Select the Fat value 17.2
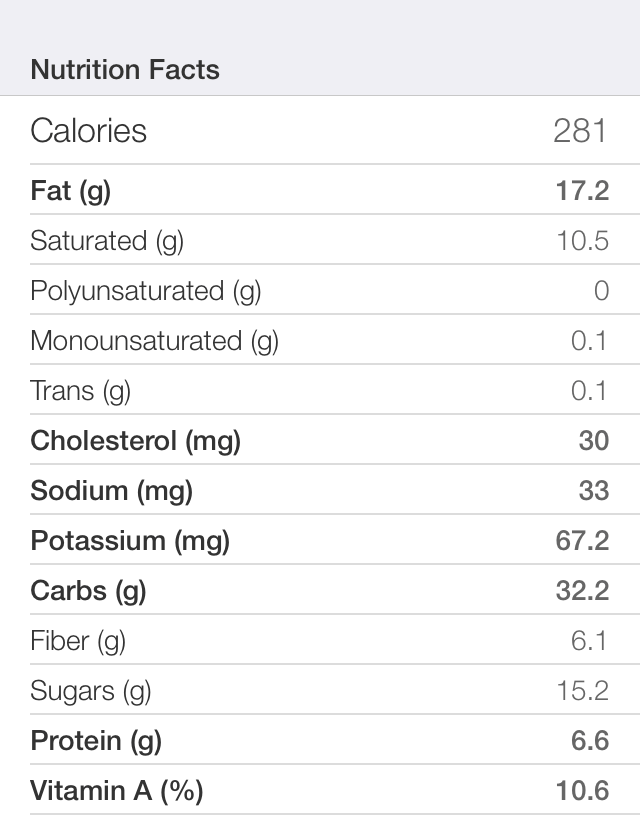This screenshot has height=828, width=640. (x=582, y=191)
